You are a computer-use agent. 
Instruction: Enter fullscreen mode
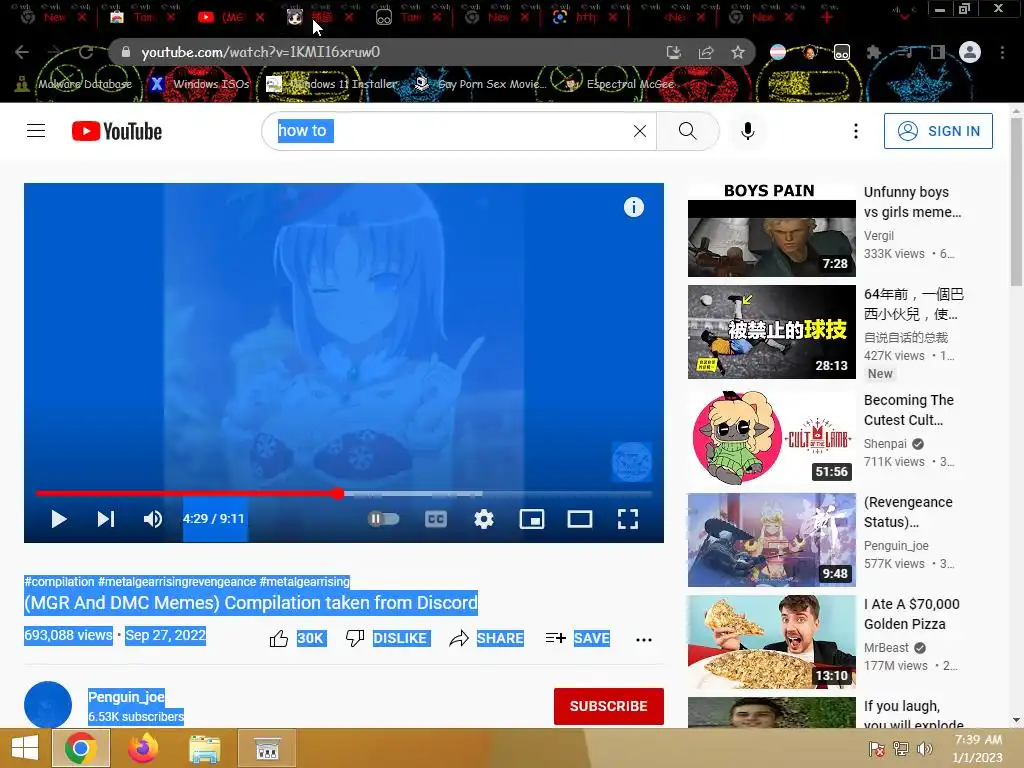(628, 519)
